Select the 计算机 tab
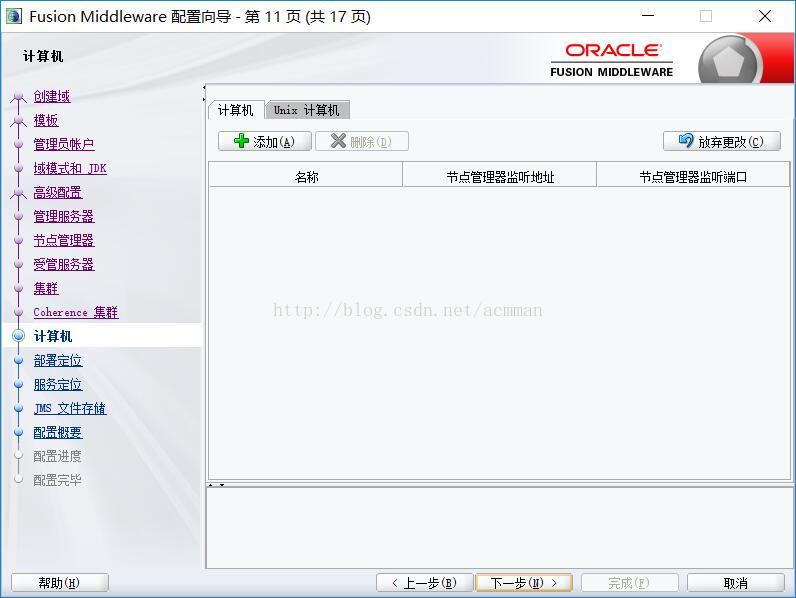 tap(236, 110)
